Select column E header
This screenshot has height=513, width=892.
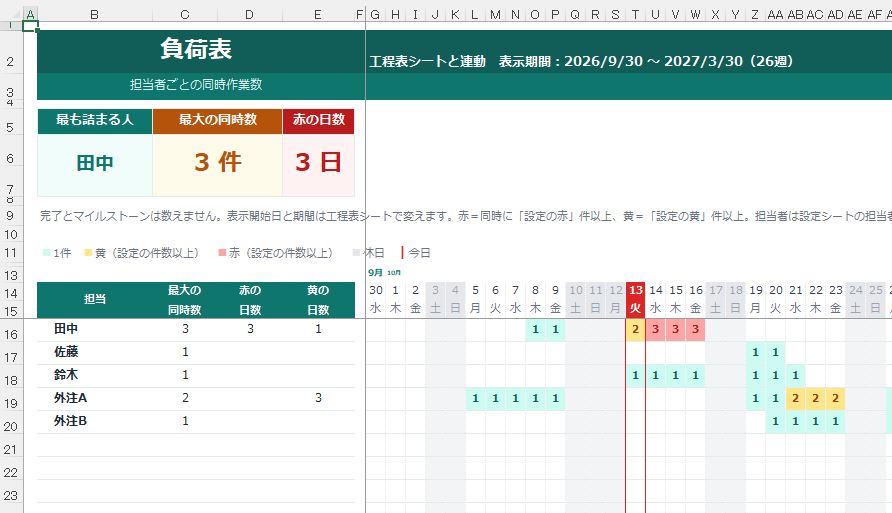[318, 15]
